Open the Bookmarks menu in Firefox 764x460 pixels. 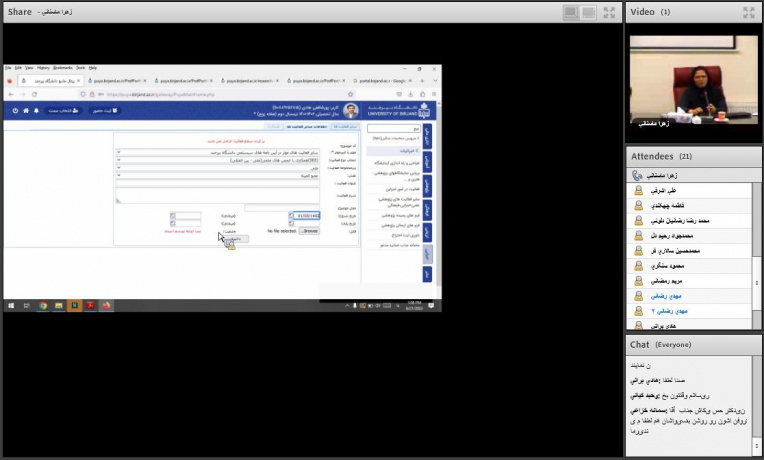tap(61, 68)
